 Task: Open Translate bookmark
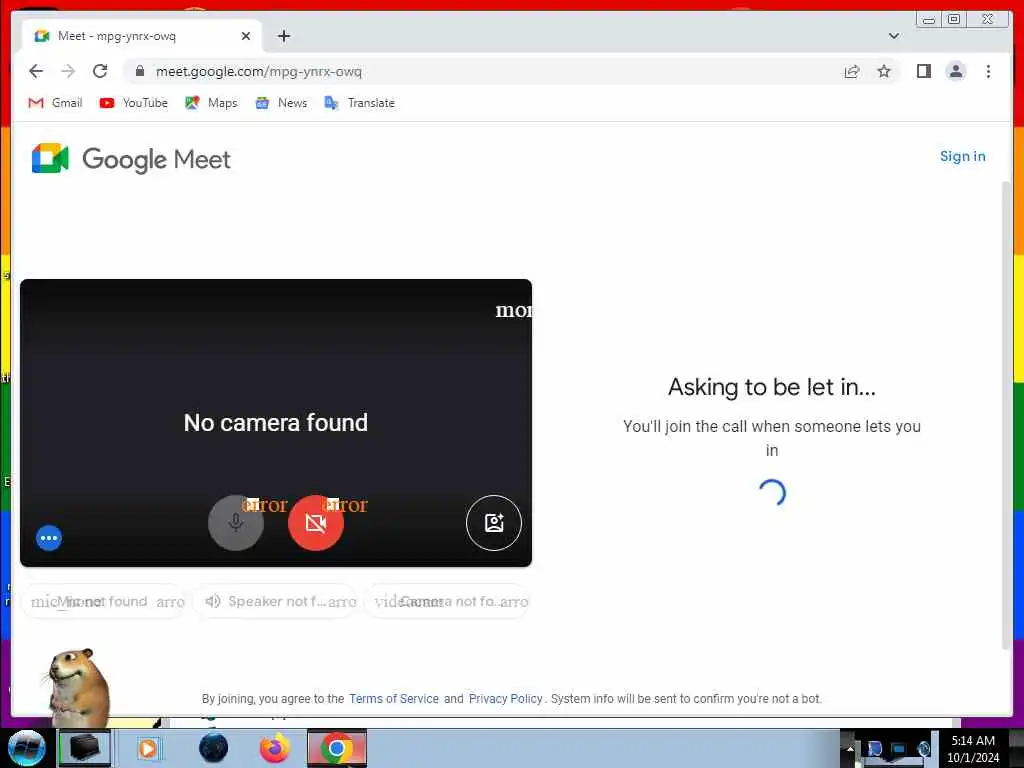tap(360, 103)
